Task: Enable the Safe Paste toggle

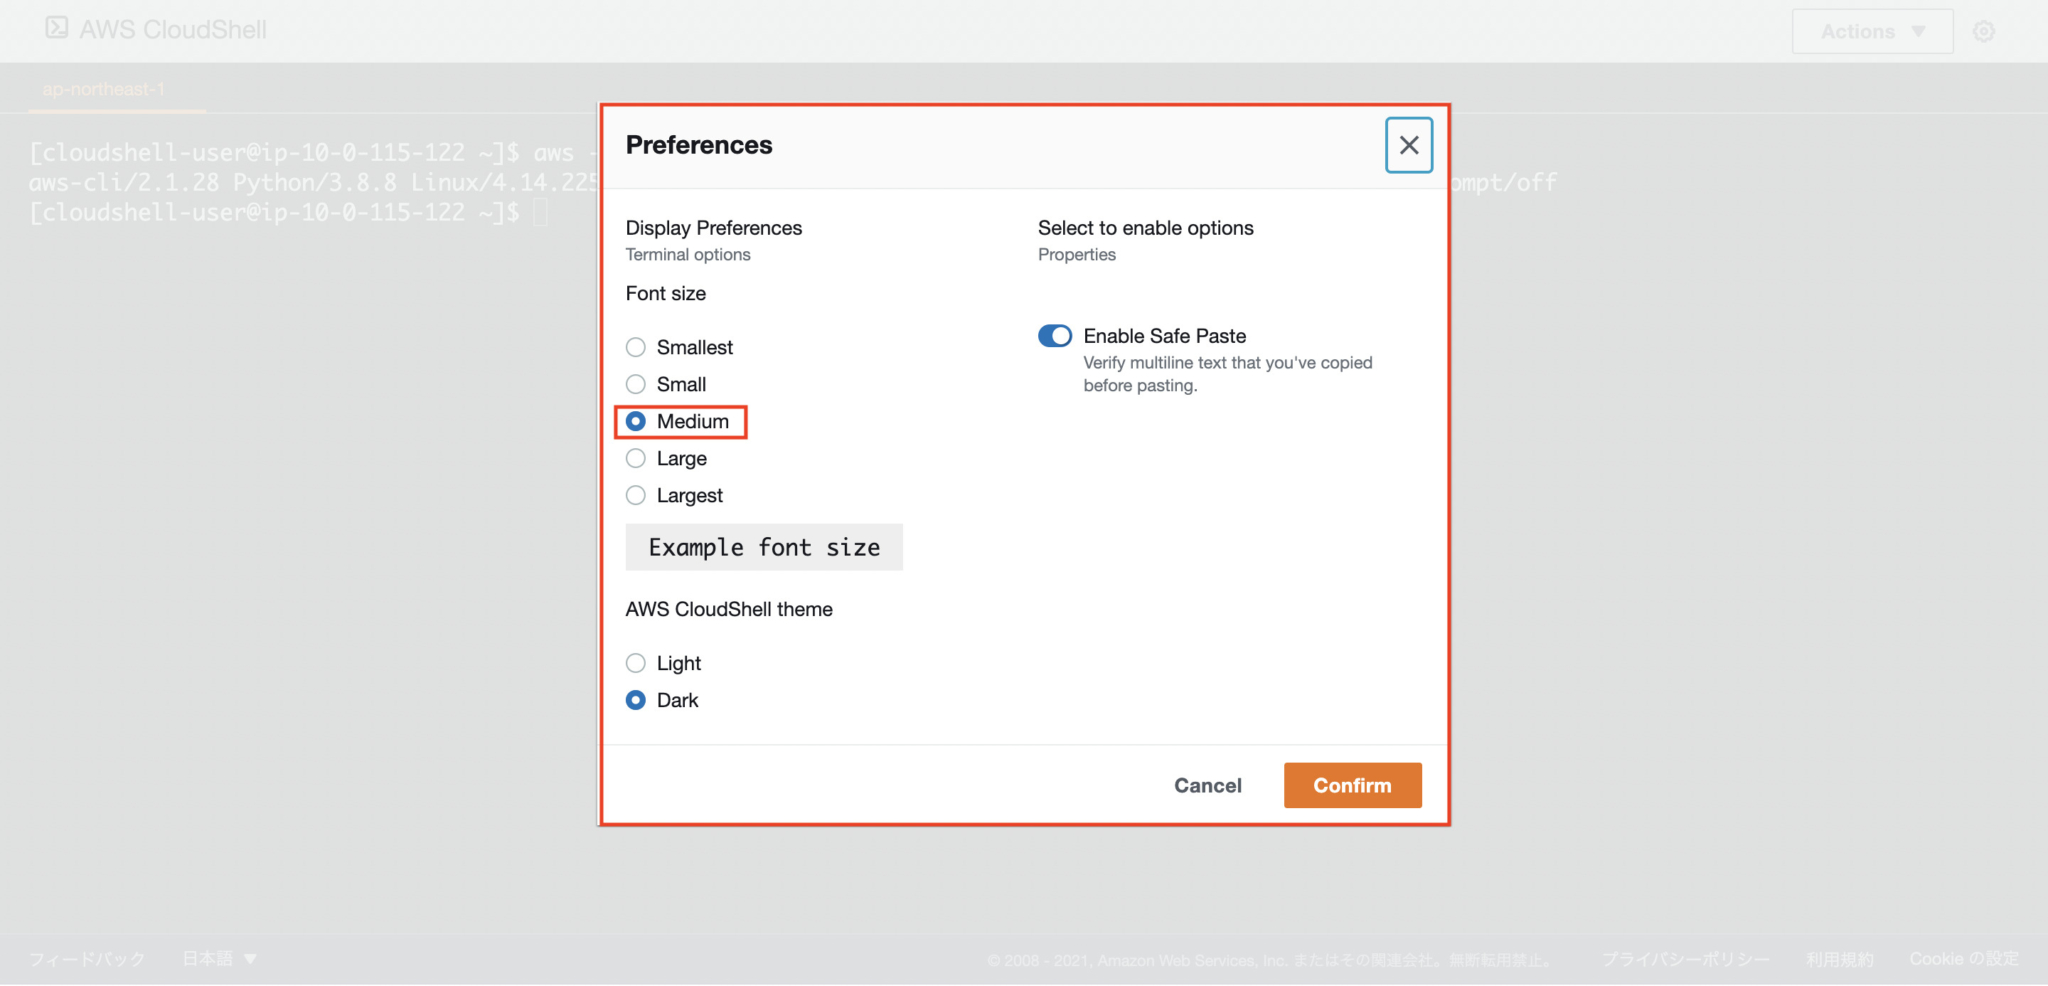Action: [1054, 336]
